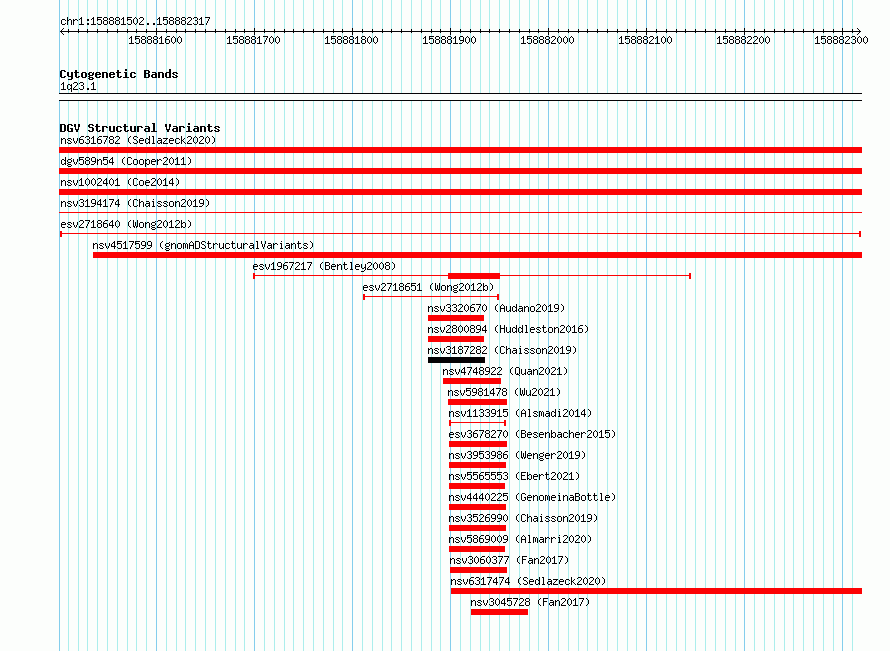Click the nsv6317474 (Sedlazeck2020) label
Screen dimensions: 890x651
[528, 581]
